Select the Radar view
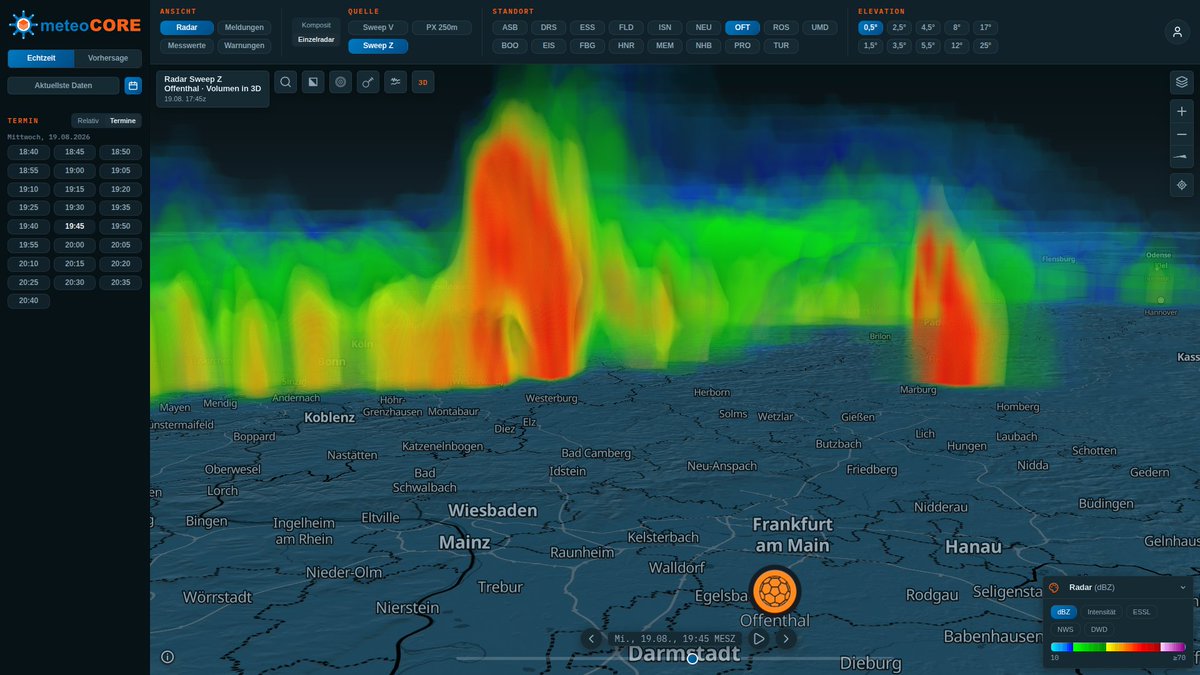The height and width of the screenshot is (675, 1200). click(x=187, y=28)
